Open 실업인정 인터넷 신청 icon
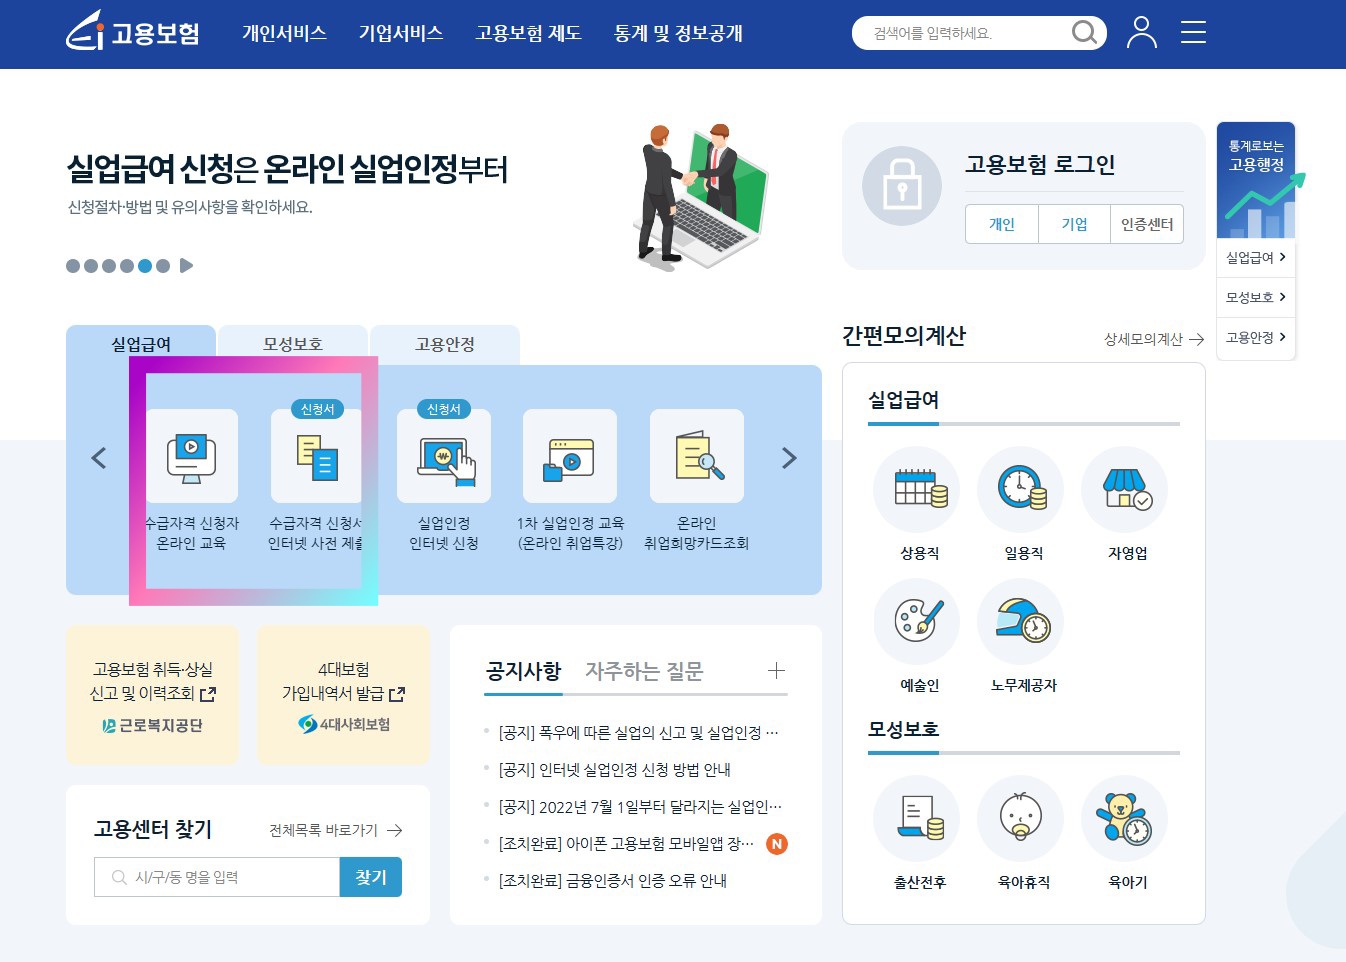Screen dimensions: 1346x962 click(x=444, y=456)
